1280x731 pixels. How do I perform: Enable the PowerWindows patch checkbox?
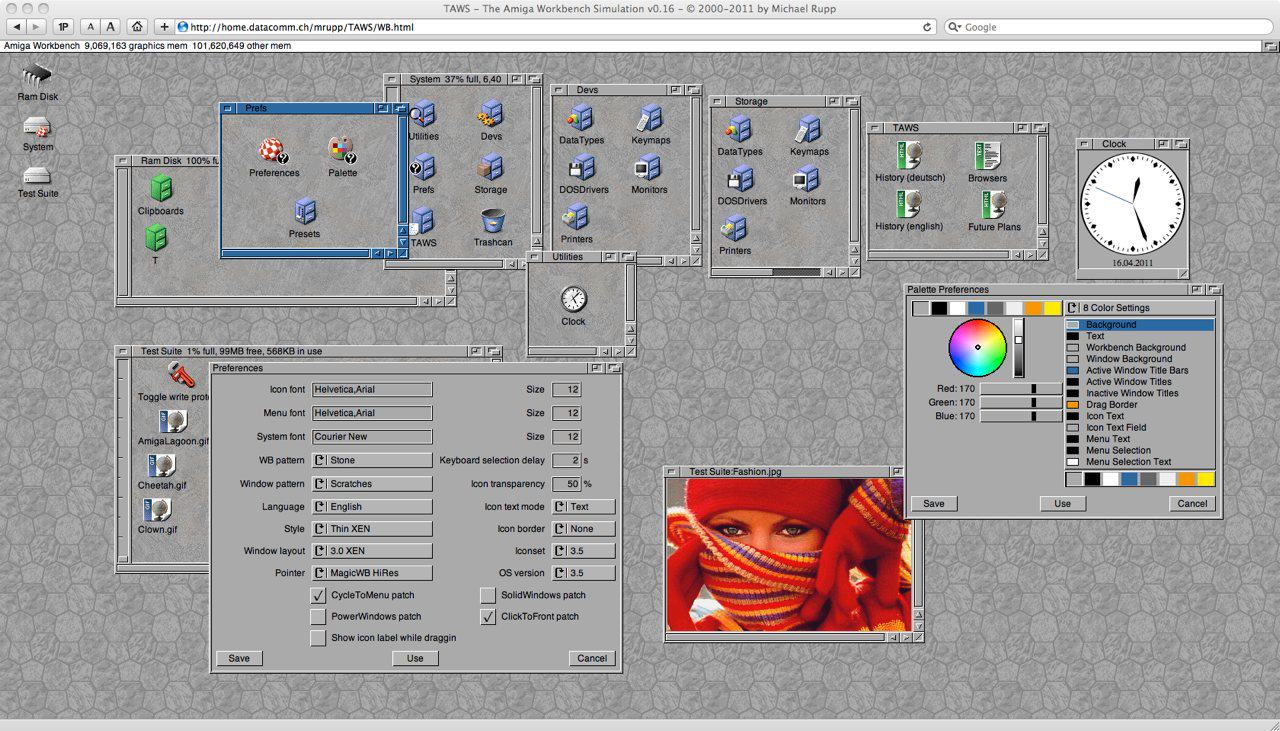click(319, 617)
